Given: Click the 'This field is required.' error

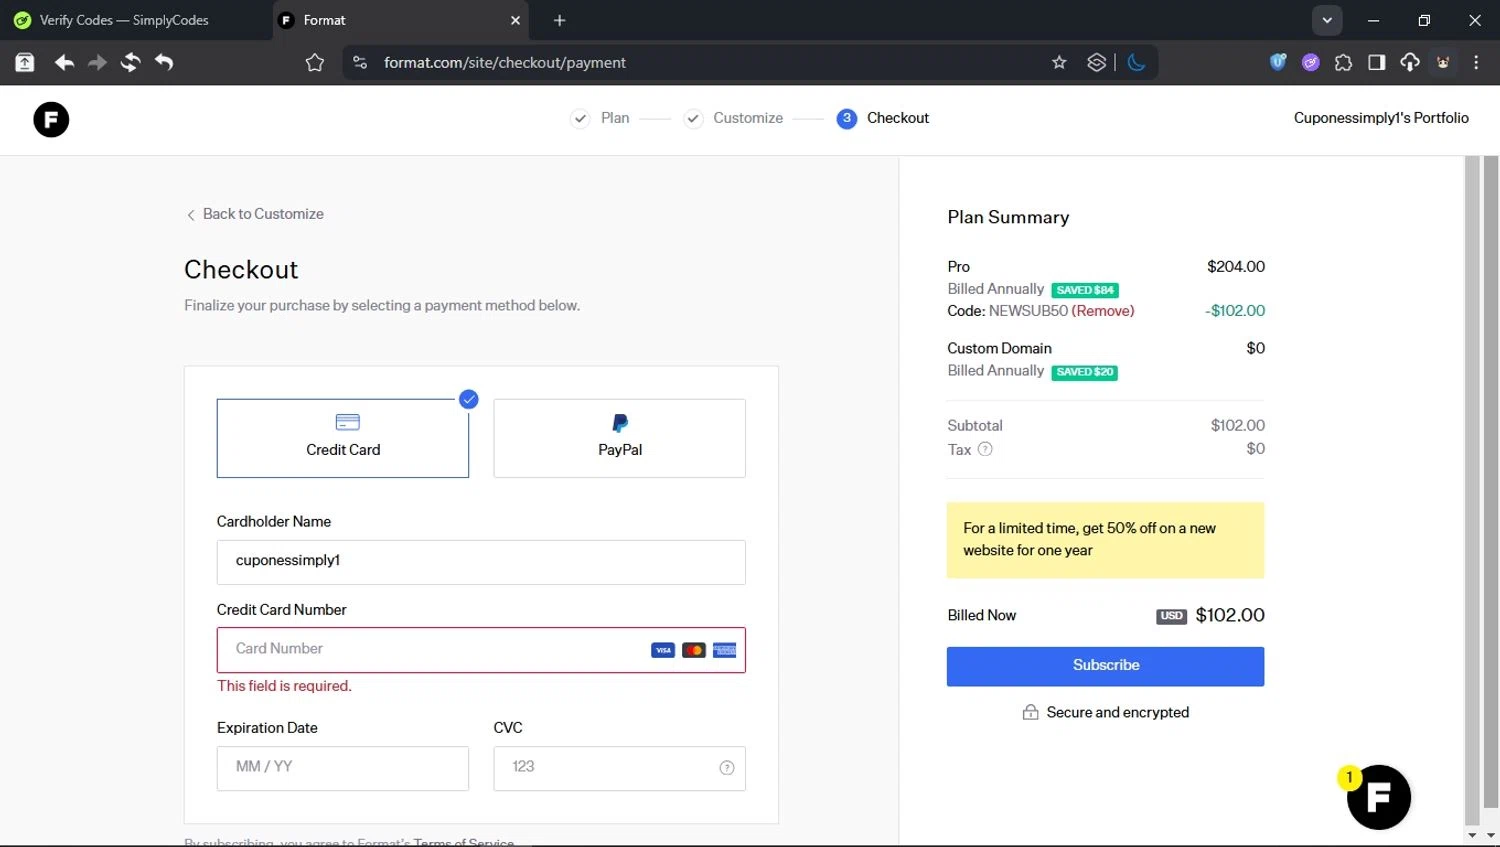Looking at the screenshot, I should (285, 686).
